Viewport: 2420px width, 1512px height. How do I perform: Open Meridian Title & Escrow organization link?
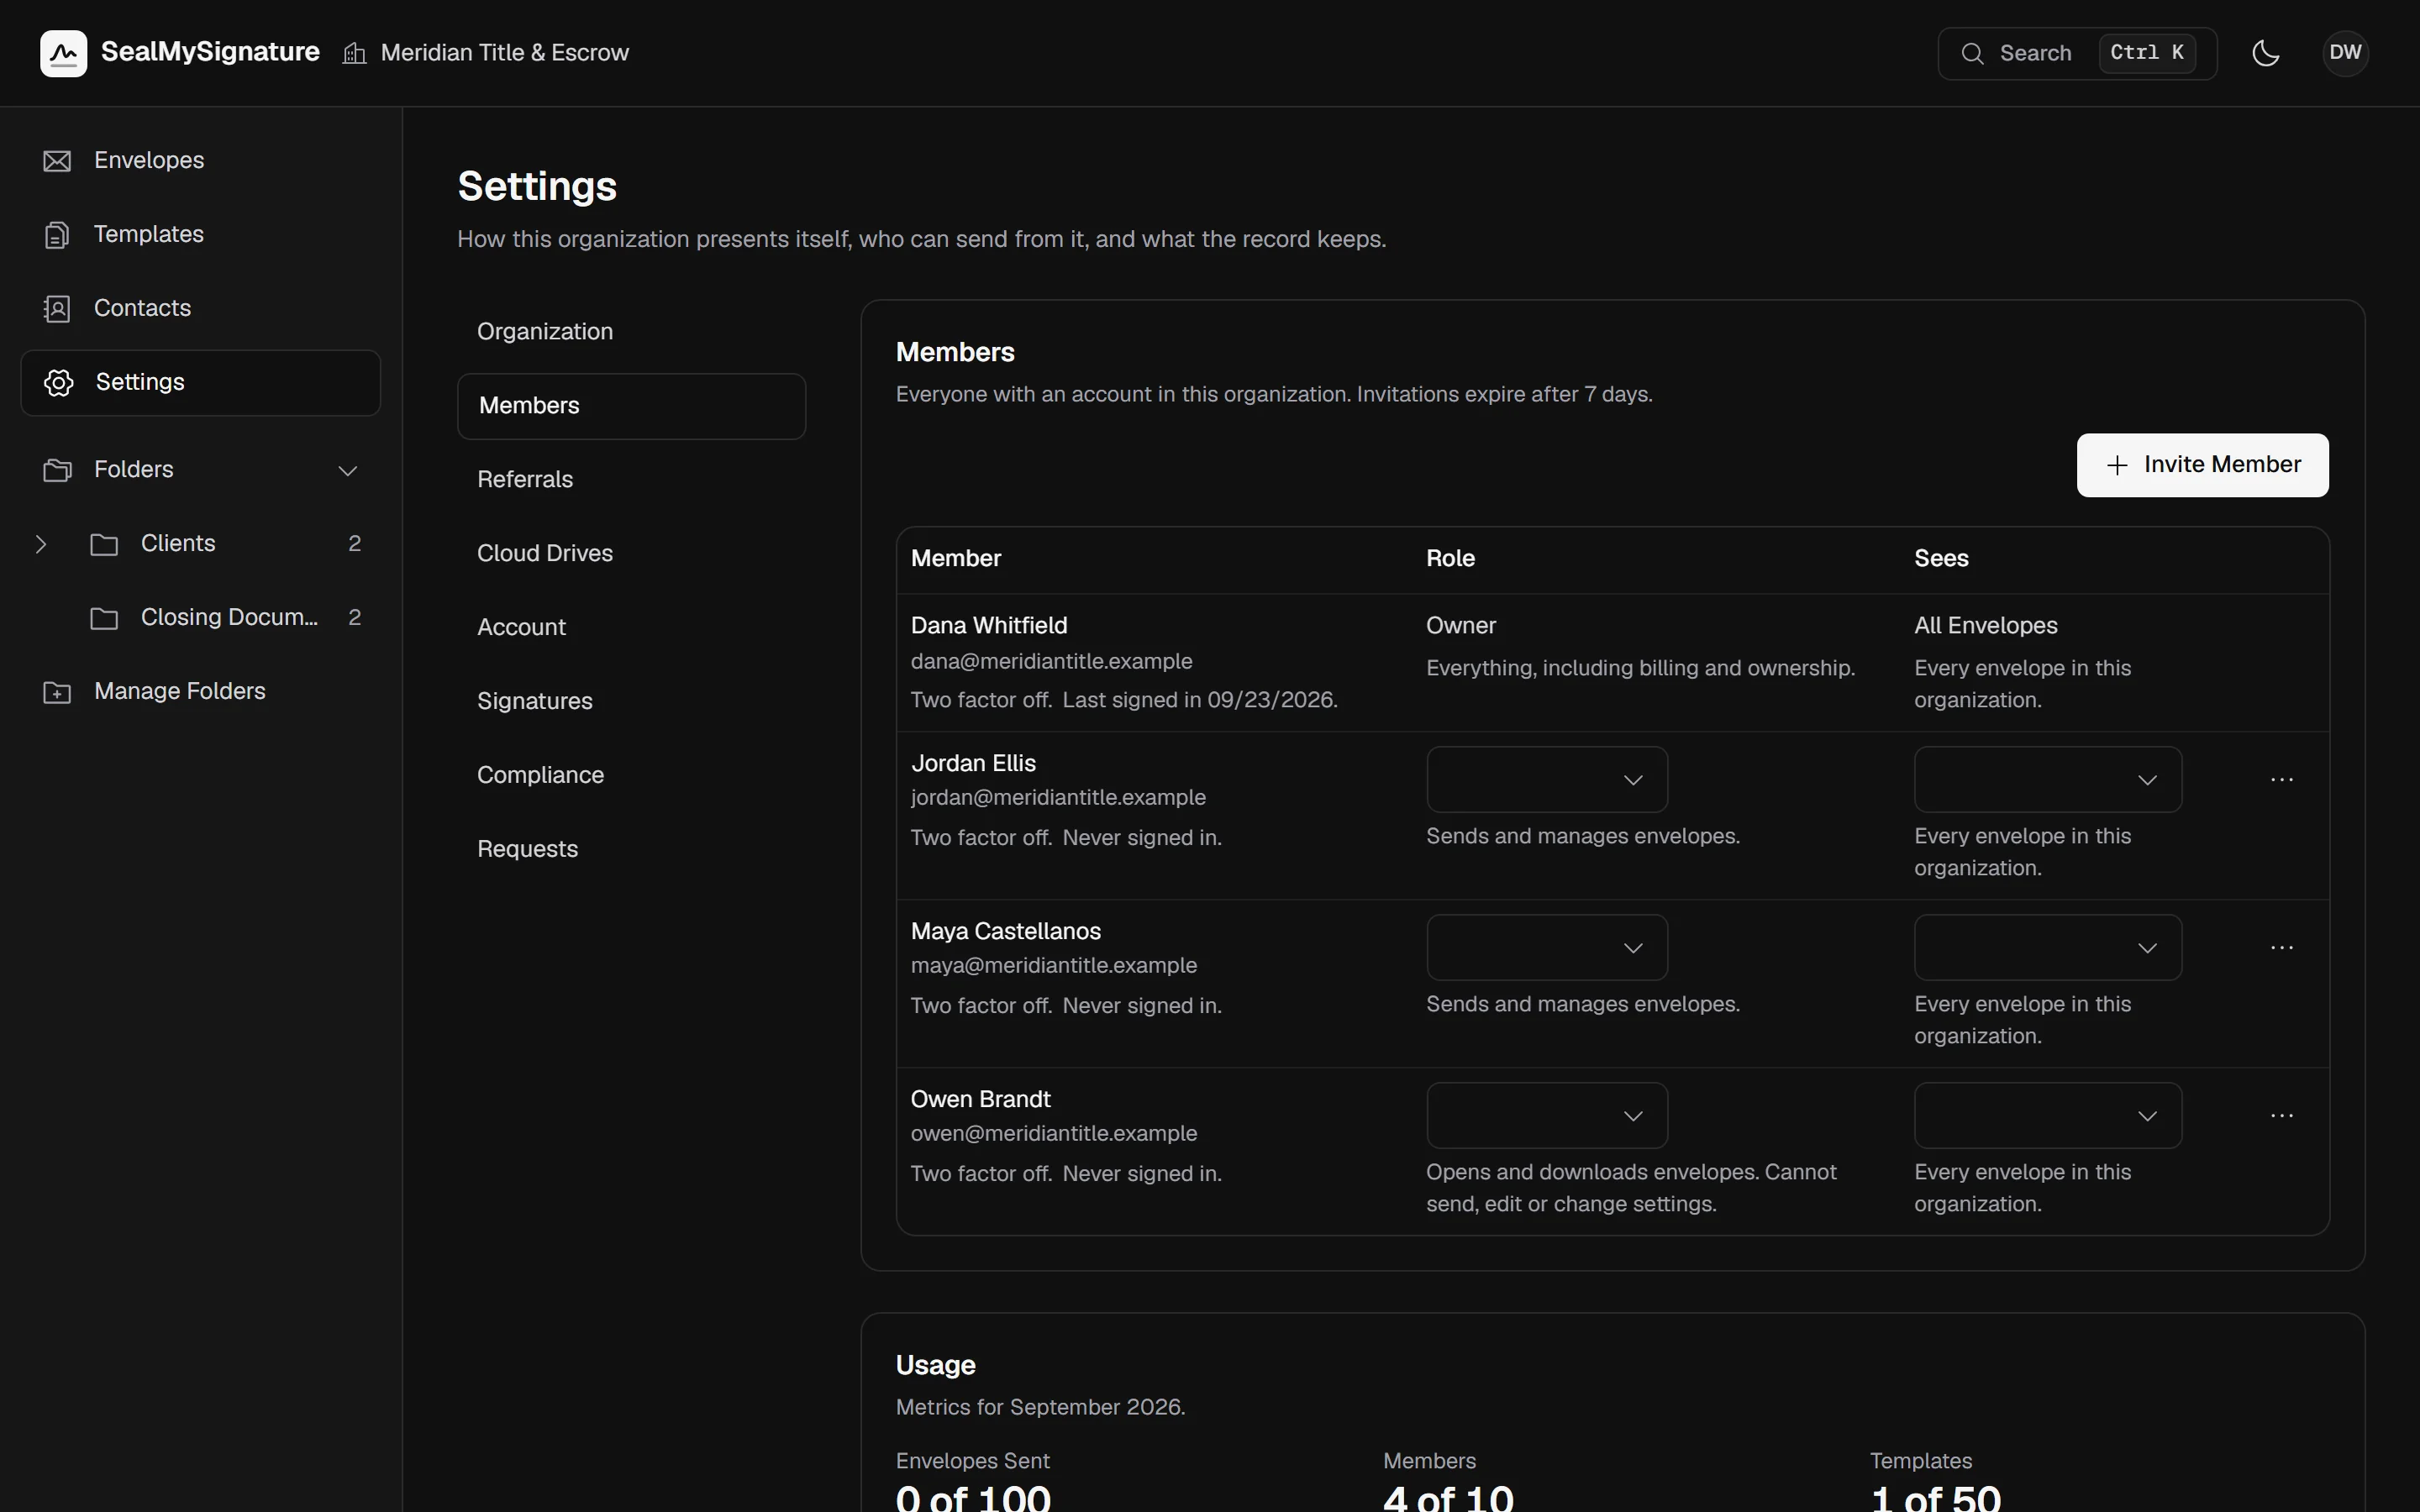point(486,53)
